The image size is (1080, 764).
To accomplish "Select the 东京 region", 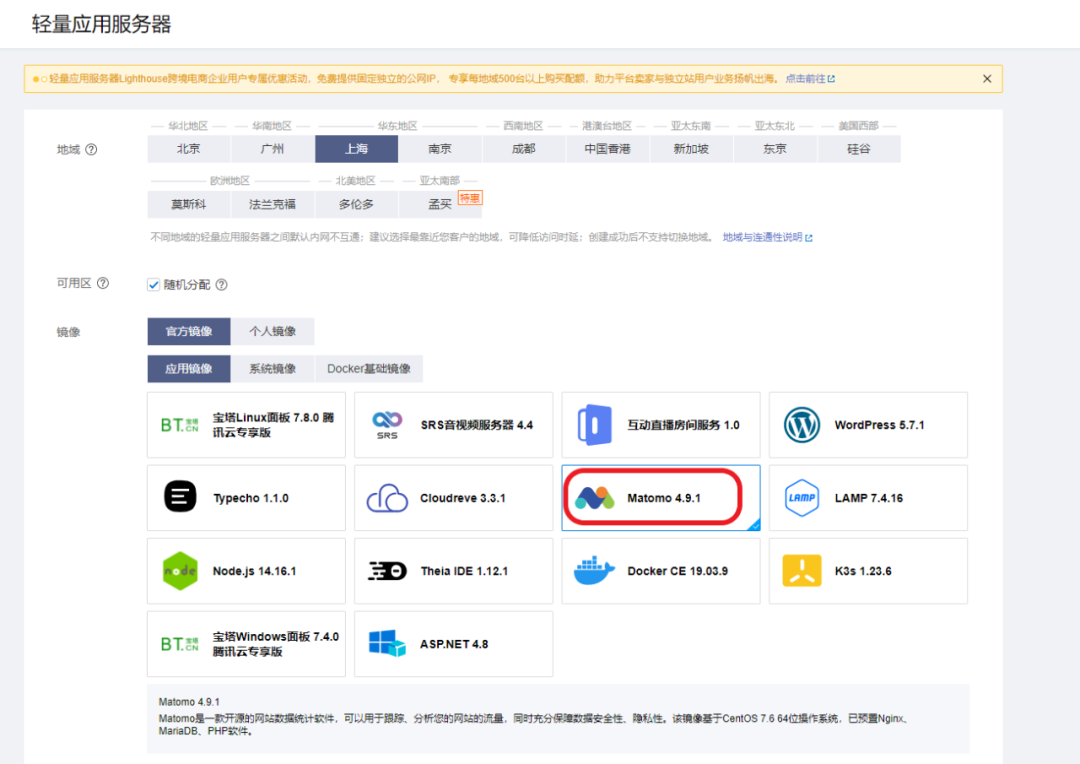I will click(775, 149).
